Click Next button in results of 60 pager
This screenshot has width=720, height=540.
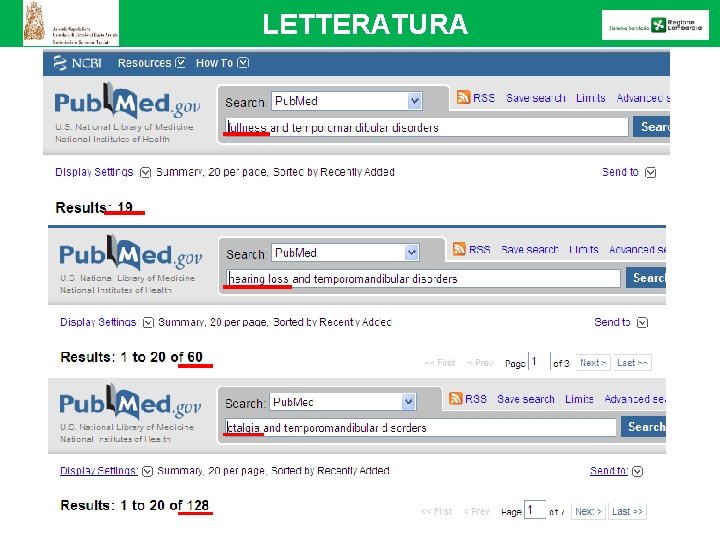point(593,363)
